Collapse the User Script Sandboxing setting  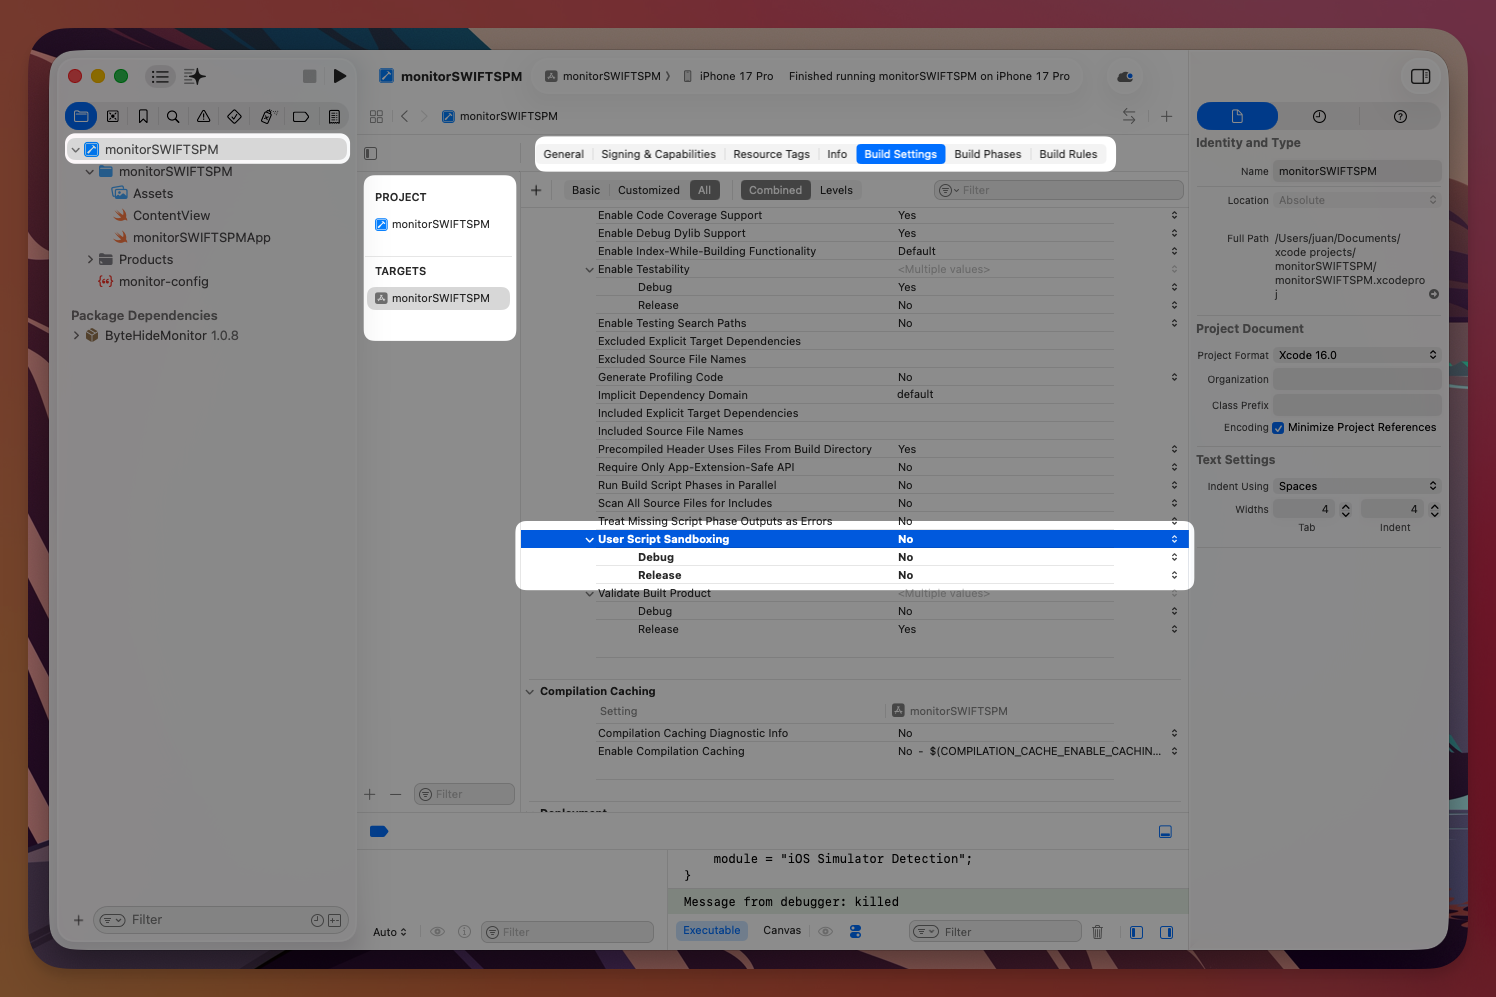pos(590,539)
